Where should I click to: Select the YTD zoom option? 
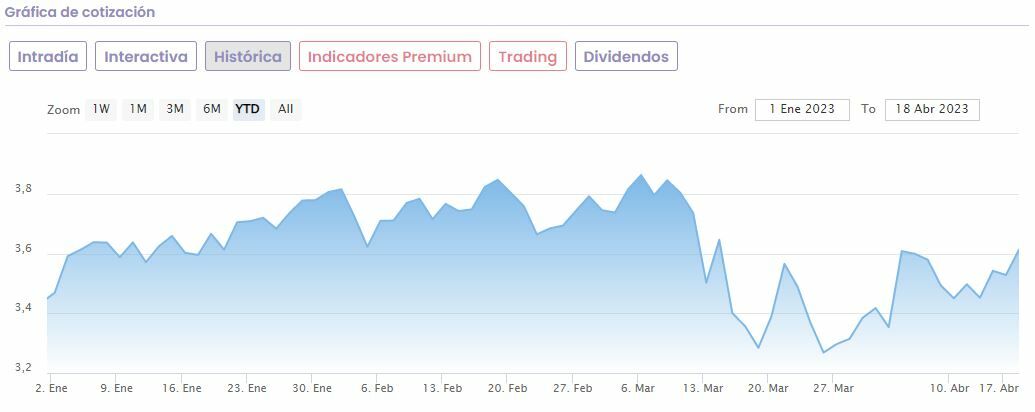[248, 109]
